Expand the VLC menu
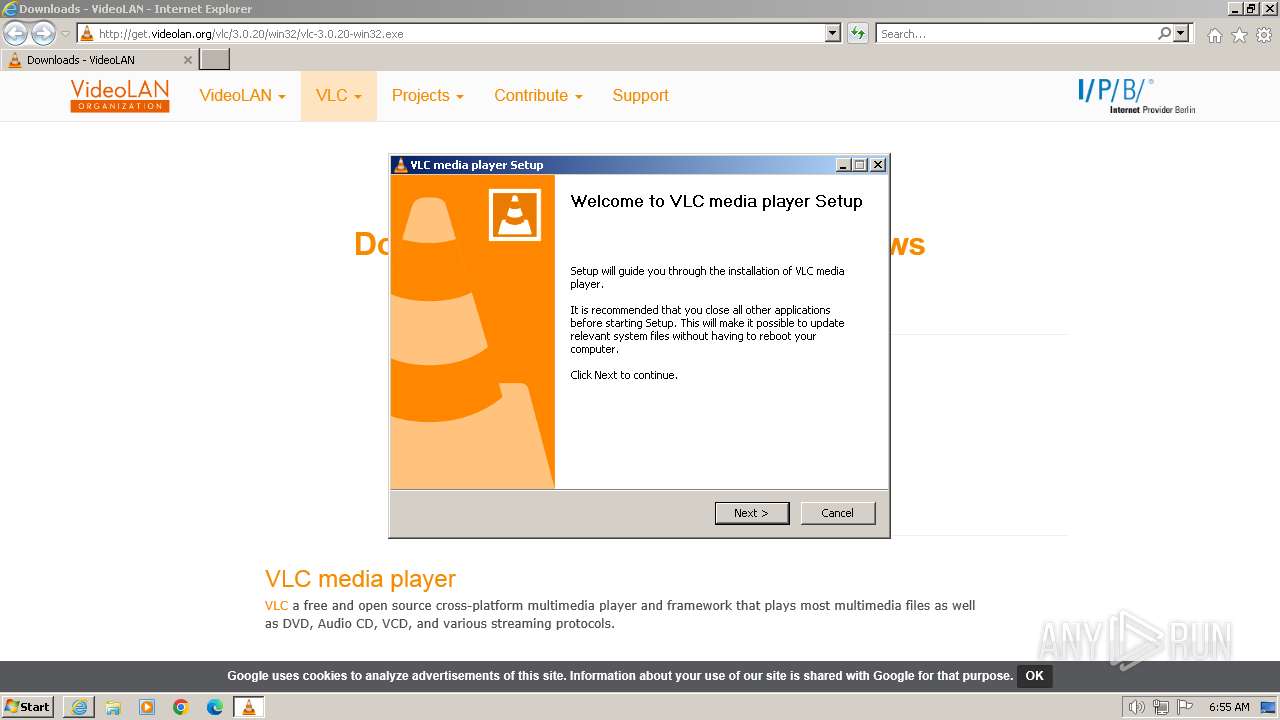The image size is (1280, 720). click(x=339, y=96)
